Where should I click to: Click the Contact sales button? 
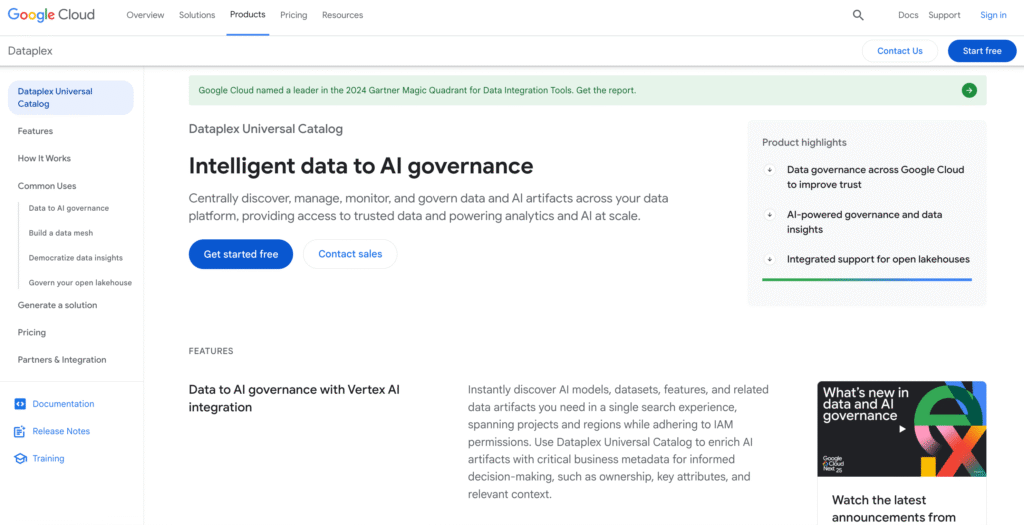350,254
